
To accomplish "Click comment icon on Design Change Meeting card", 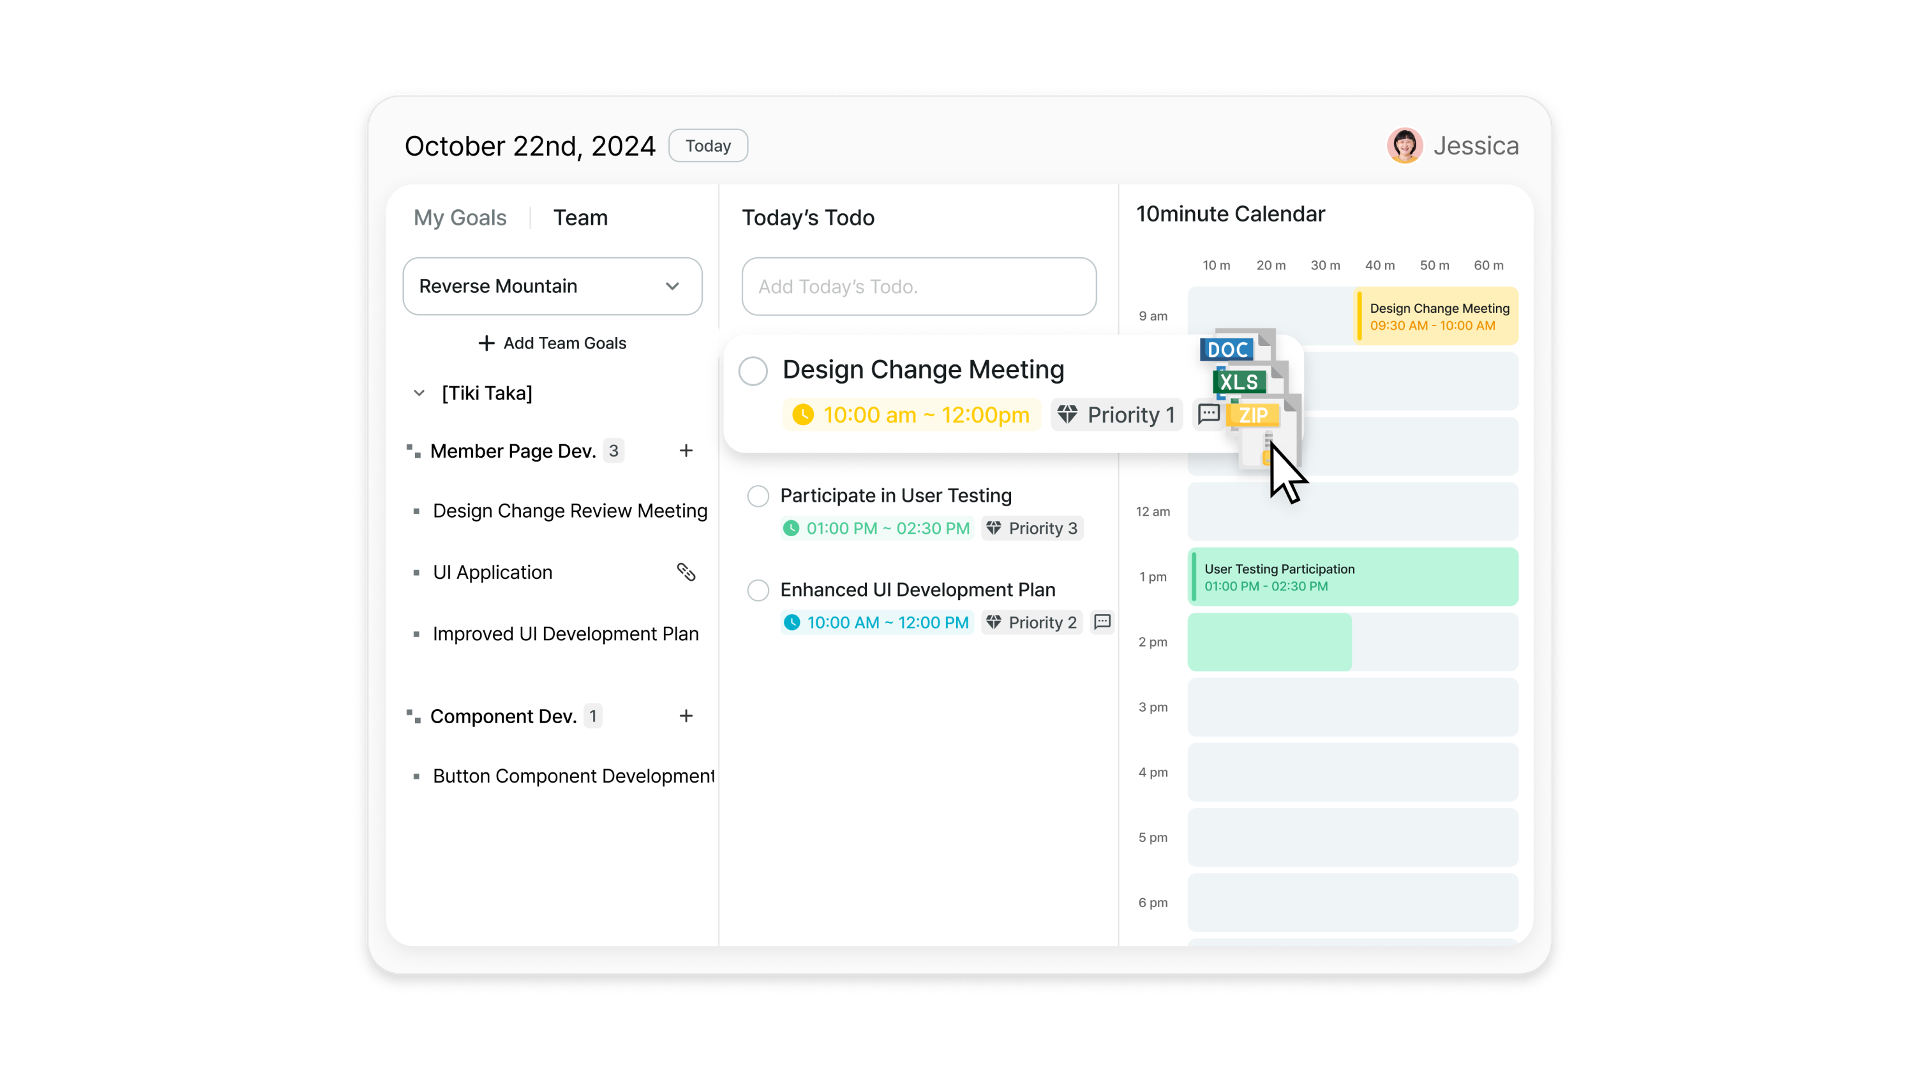I will [1208, 414].
